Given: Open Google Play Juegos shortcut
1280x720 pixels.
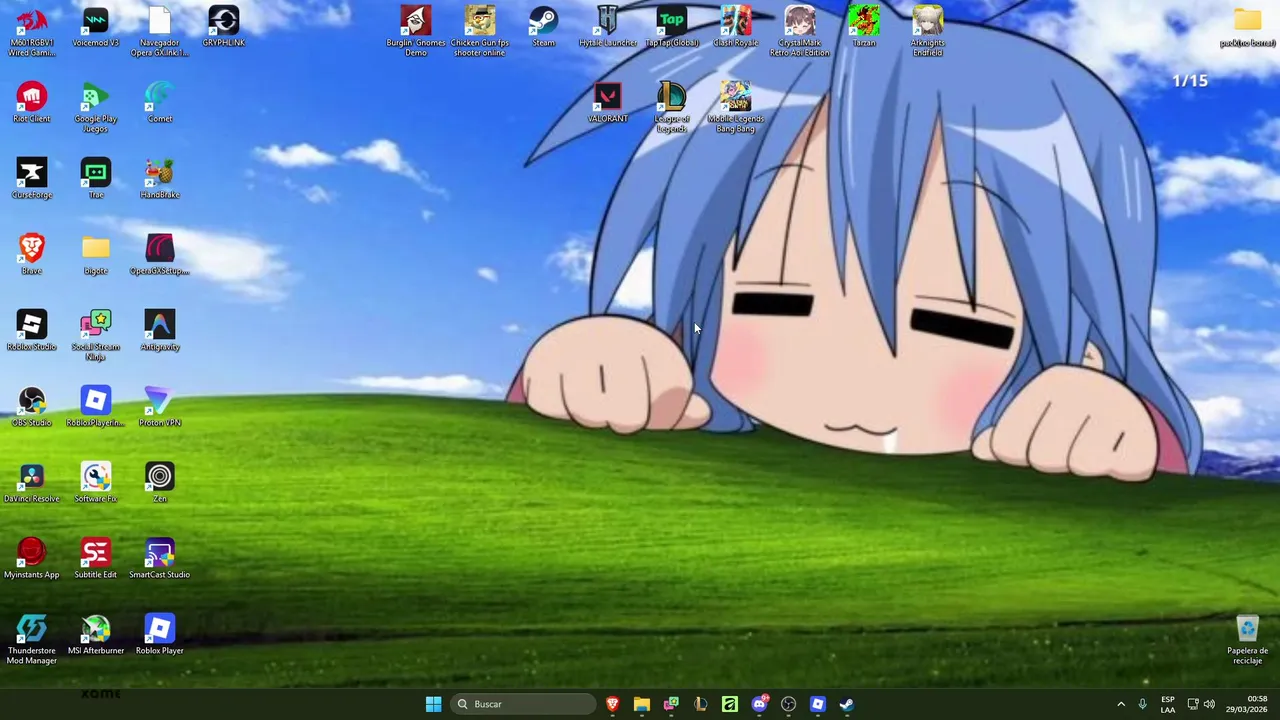Looking at the screenshot, I should (95, 108).
